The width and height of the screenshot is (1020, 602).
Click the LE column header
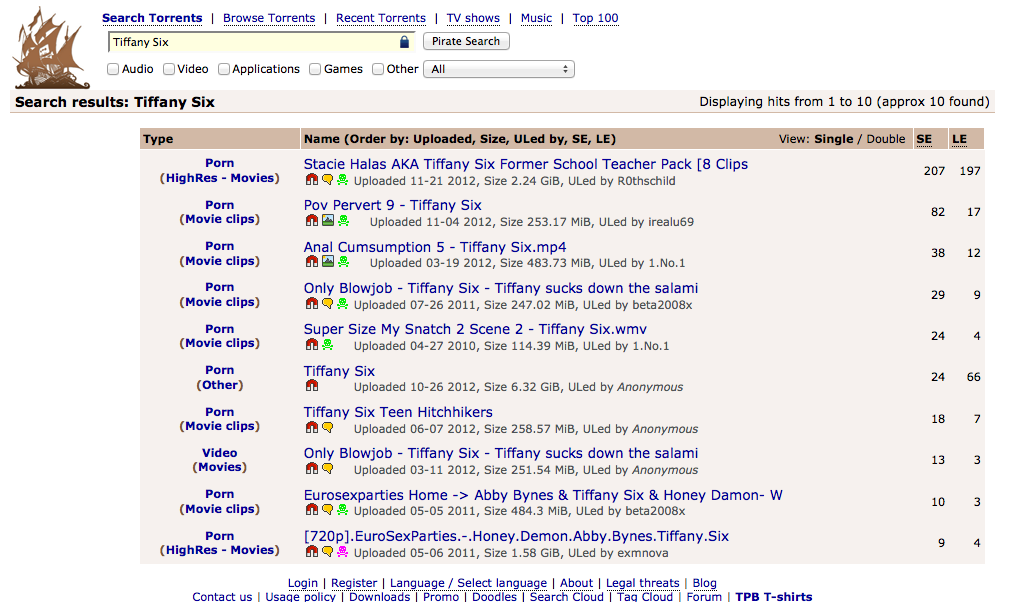coord(960,139)
